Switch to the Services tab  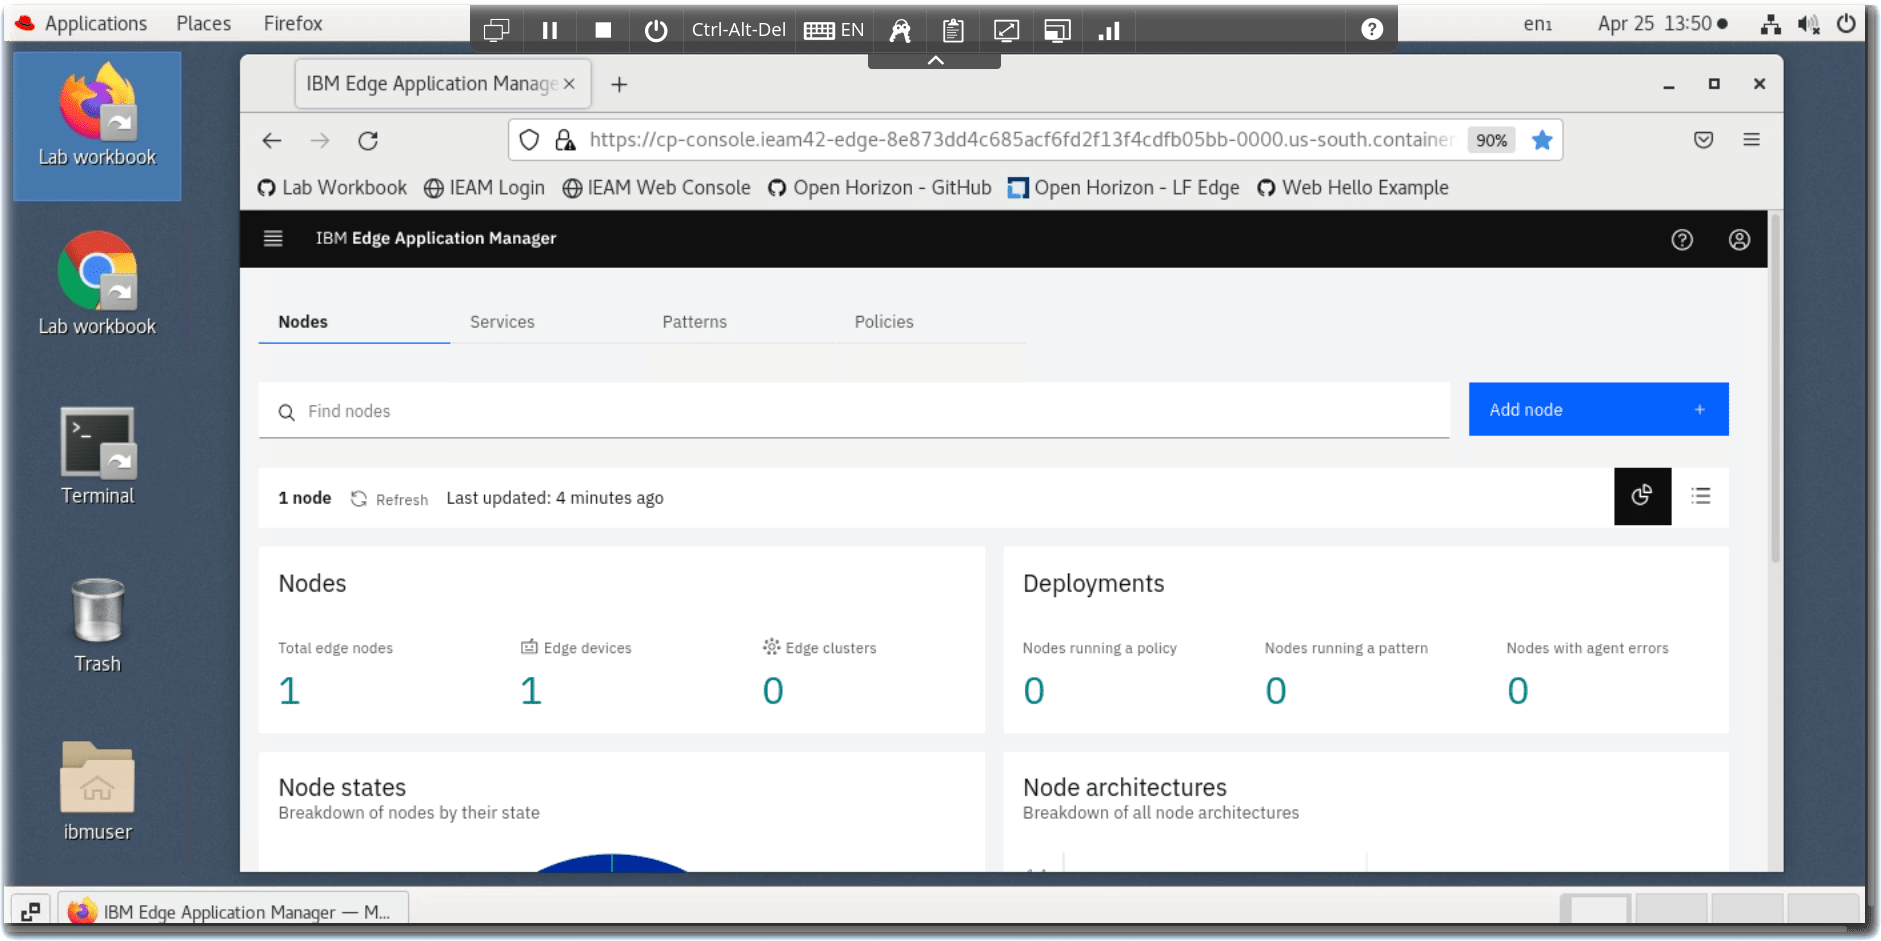[x=546, y=322]
